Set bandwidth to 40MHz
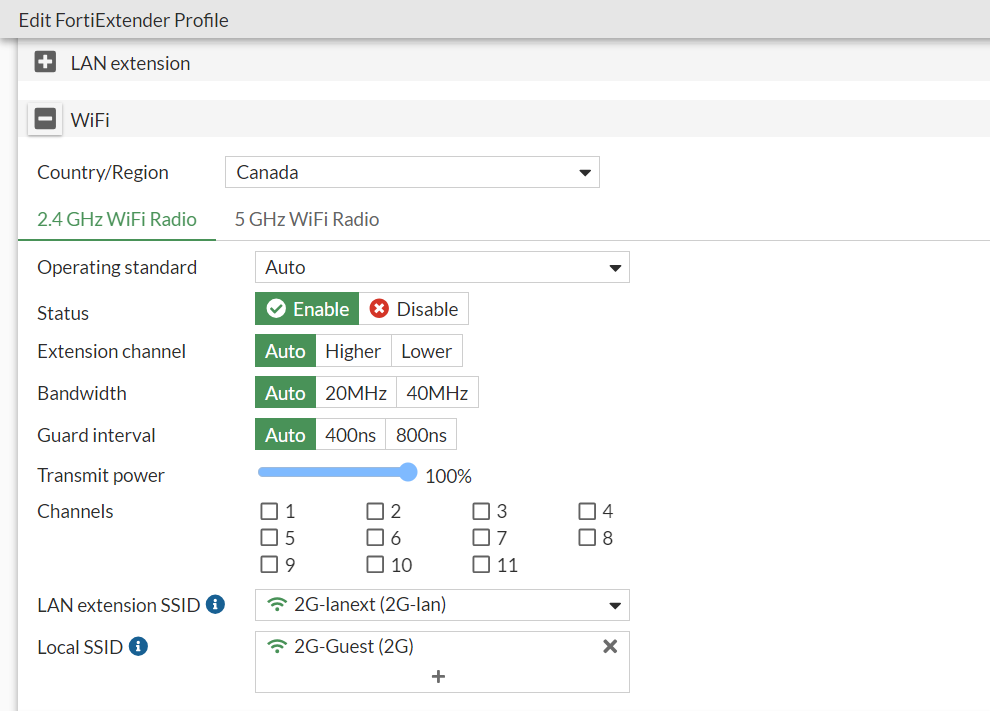 click(437, 393)
